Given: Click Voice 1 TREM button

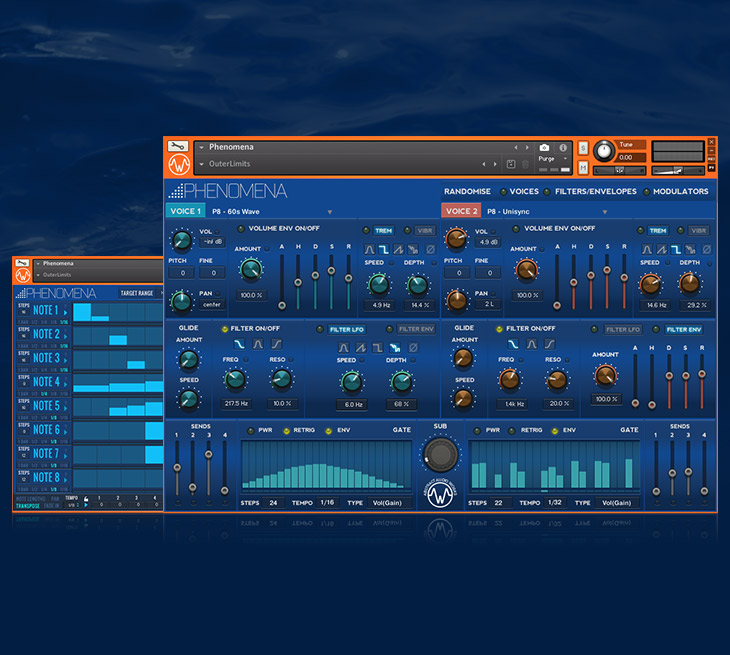Looking at the screenshot, I should (384, 230).
